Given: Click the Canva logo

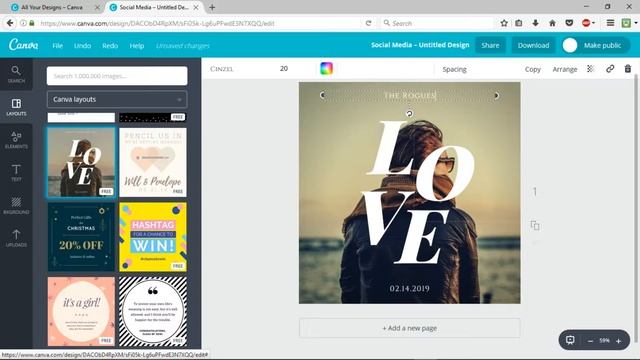Looking at the screenshot, I should (x=23, y=44).
